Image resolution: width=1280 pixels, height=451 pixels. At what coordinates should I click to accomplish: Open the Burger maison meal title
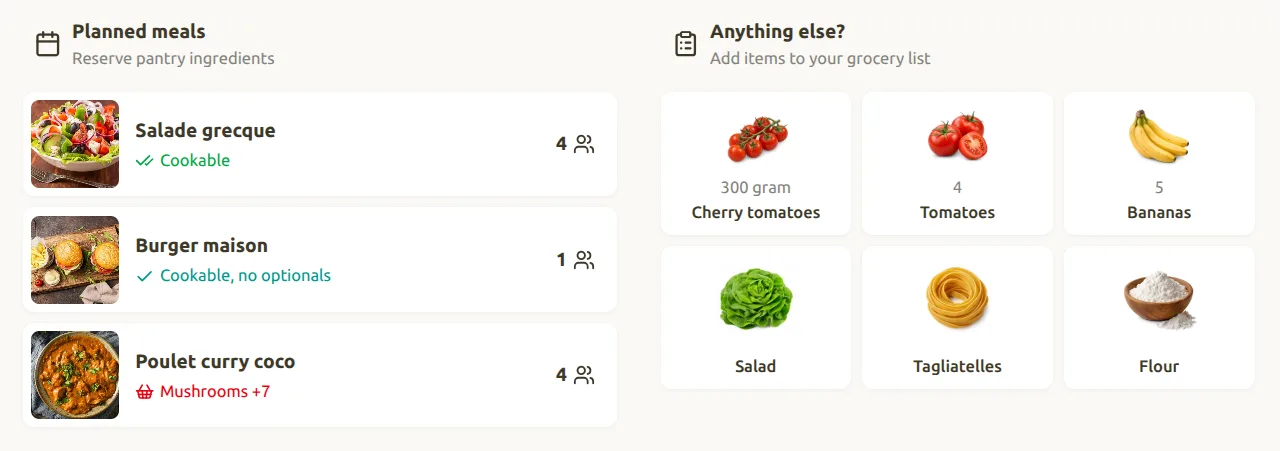(x=201, y=245)
